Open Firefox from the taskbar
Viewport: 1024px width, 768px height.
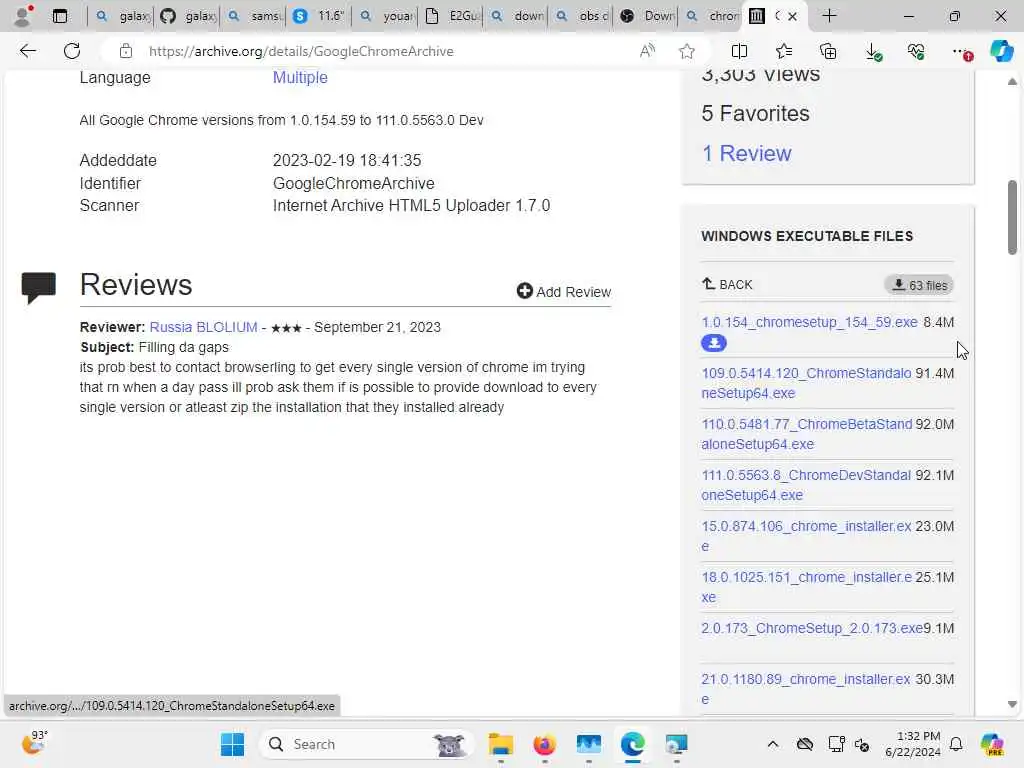click(545, 744)
